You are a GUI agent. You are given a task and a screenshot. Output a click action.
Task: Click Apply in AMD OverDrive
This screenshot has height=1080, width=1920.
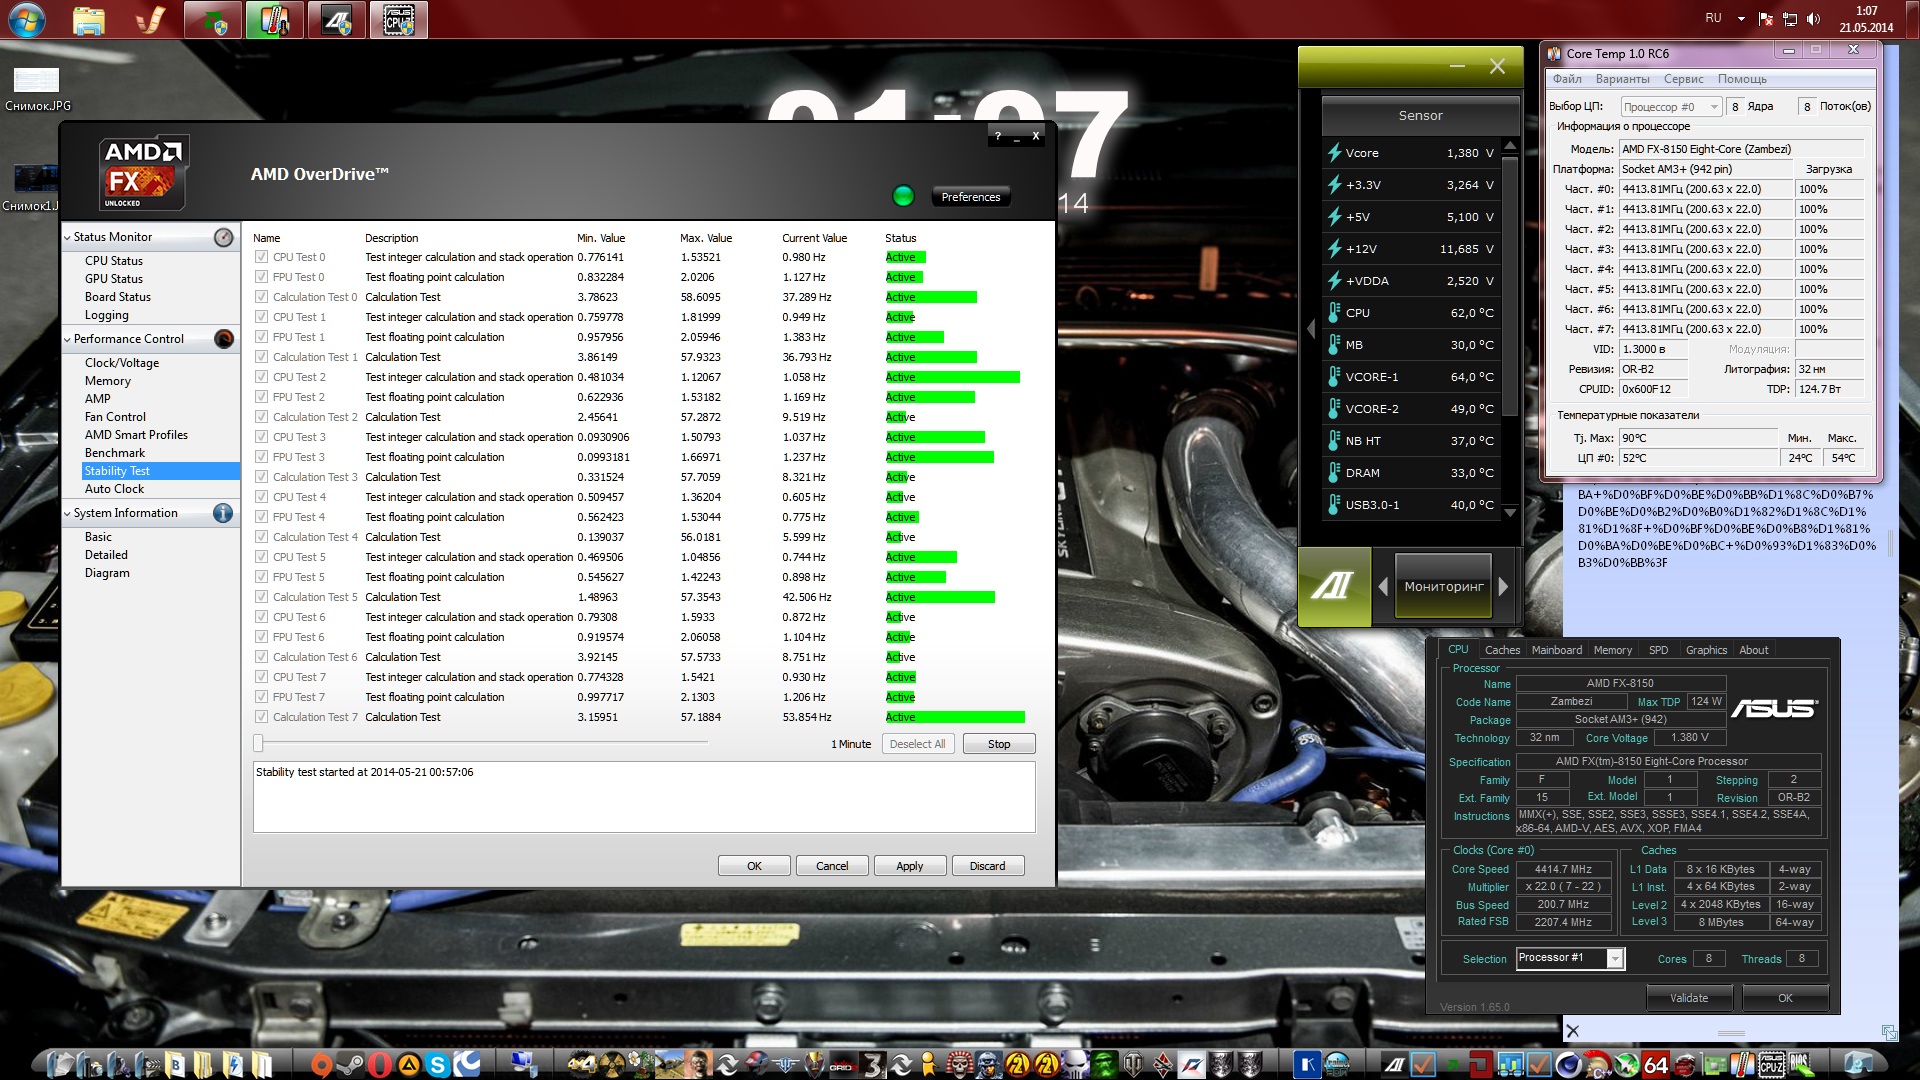click(x=910, y=866)
